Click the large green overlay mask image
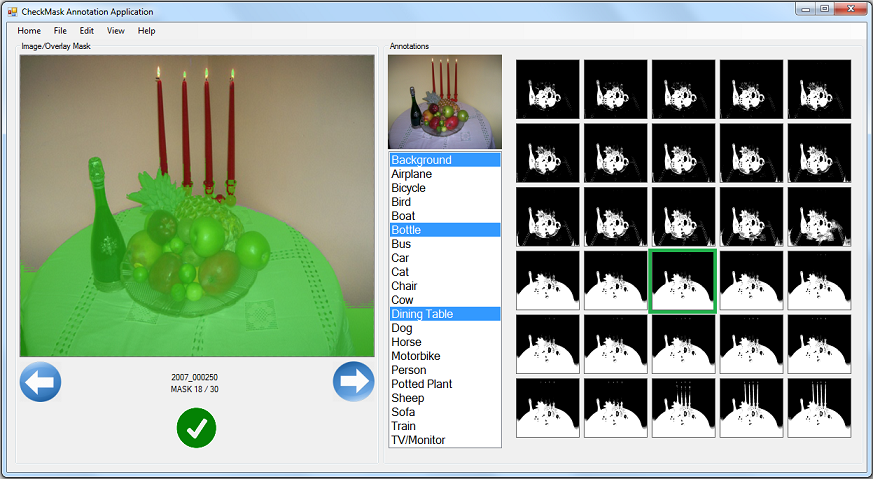873x479 pixels. (198, 205)
